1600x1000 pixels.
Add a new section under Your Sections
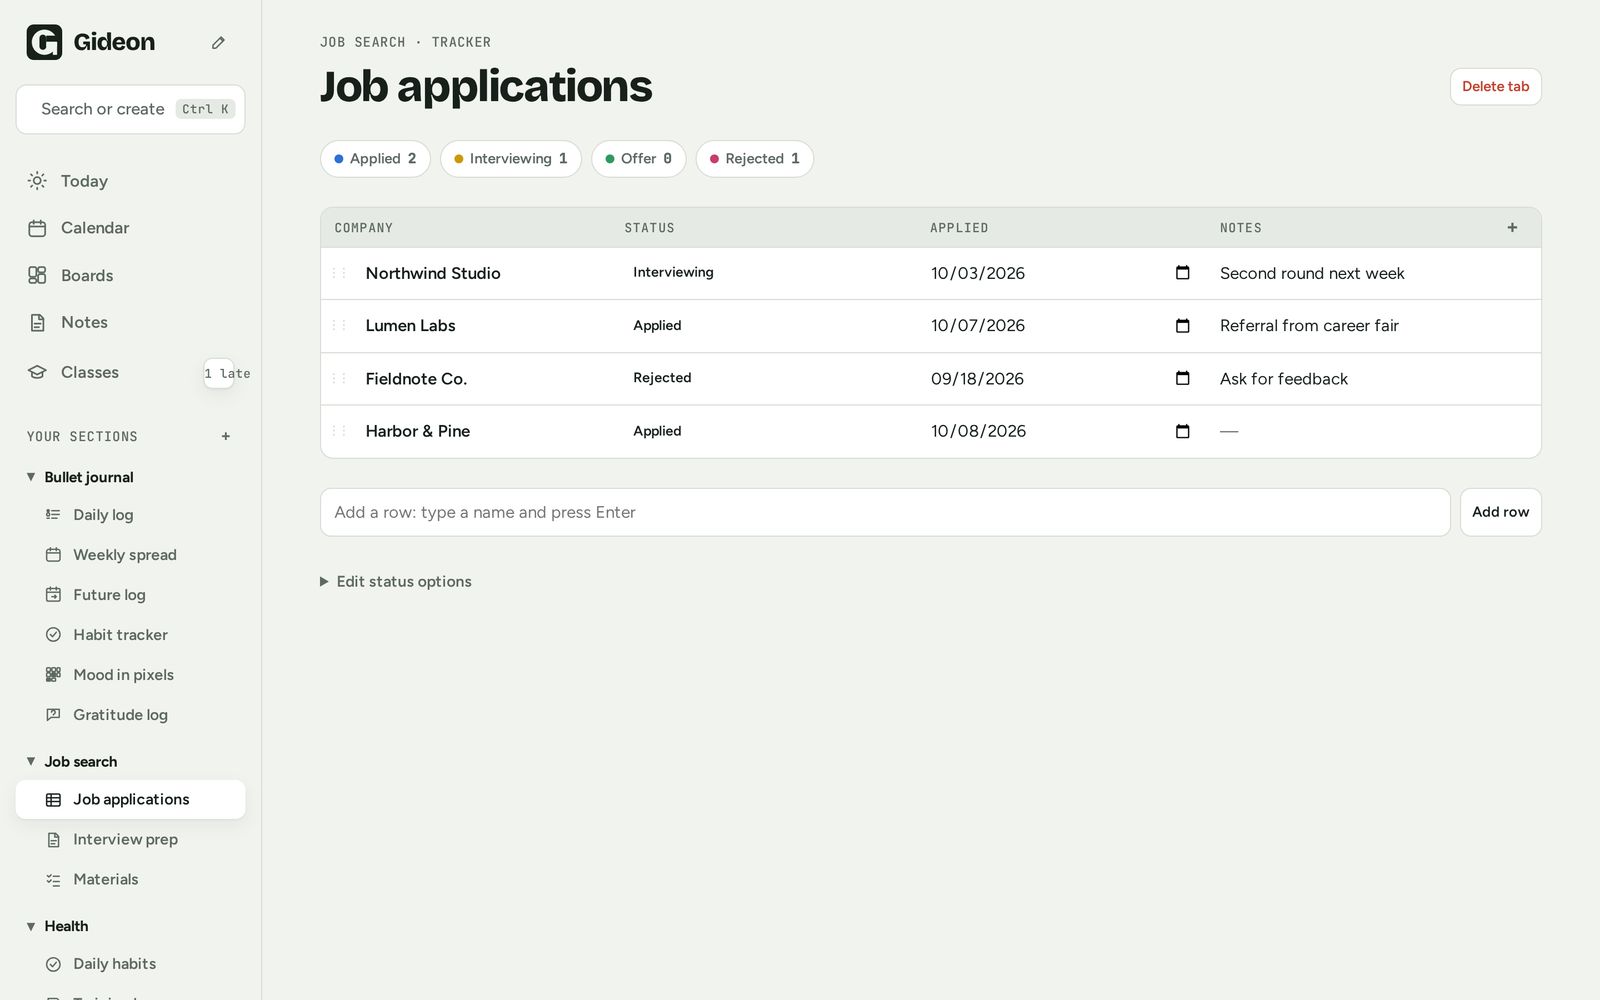point(226,436)
